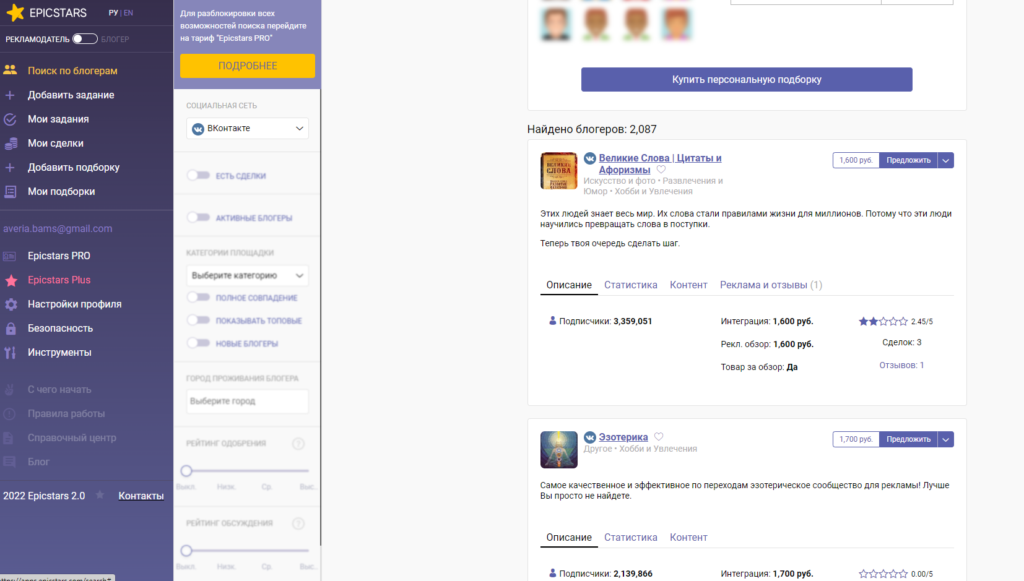This screenshot has height=581, width=1024.
Task: Toggle Рекламодатель / Блогер switch
Action: 85,39
